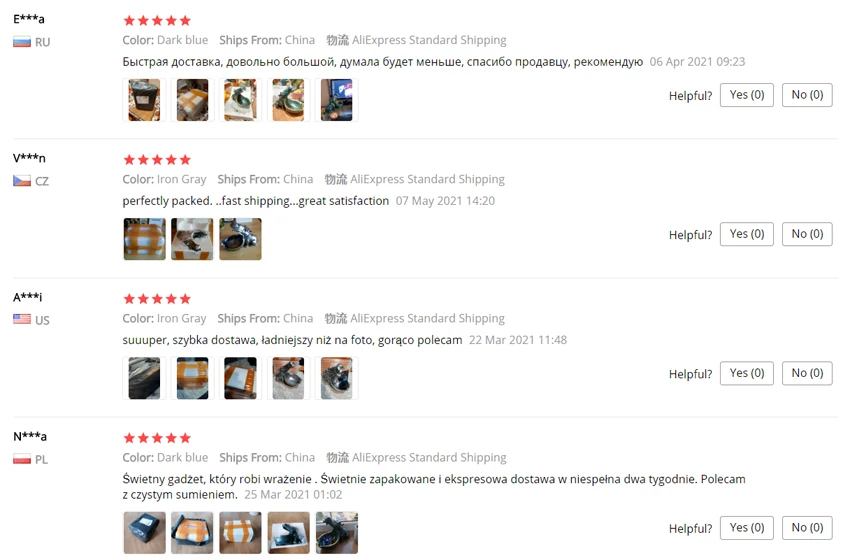The height and width of the screenshot is (558, 850).
Task: View first photo in N***a's review
Action: click(x=144, y=533)
